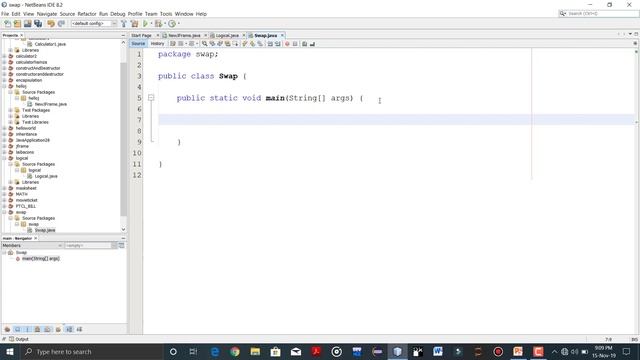Open Microsoft Edge from the taskbar
The width and height of the screenshot is (640, 360).
point(215,351)
